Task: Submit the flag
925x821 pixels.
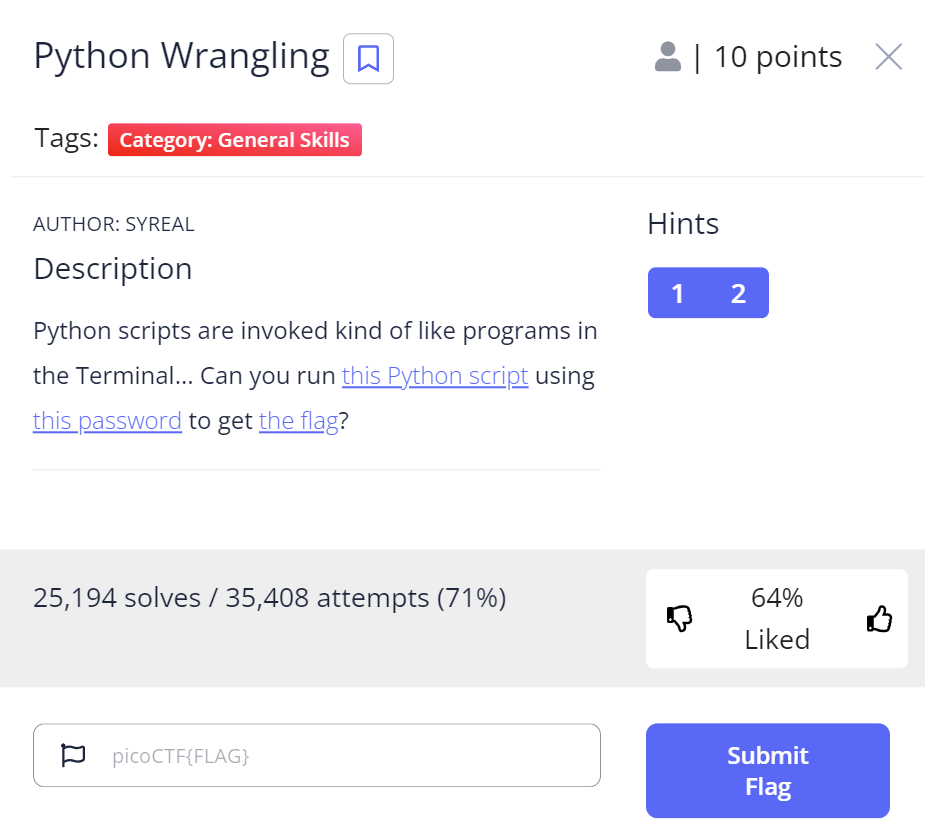Action: tap(767, 770)
